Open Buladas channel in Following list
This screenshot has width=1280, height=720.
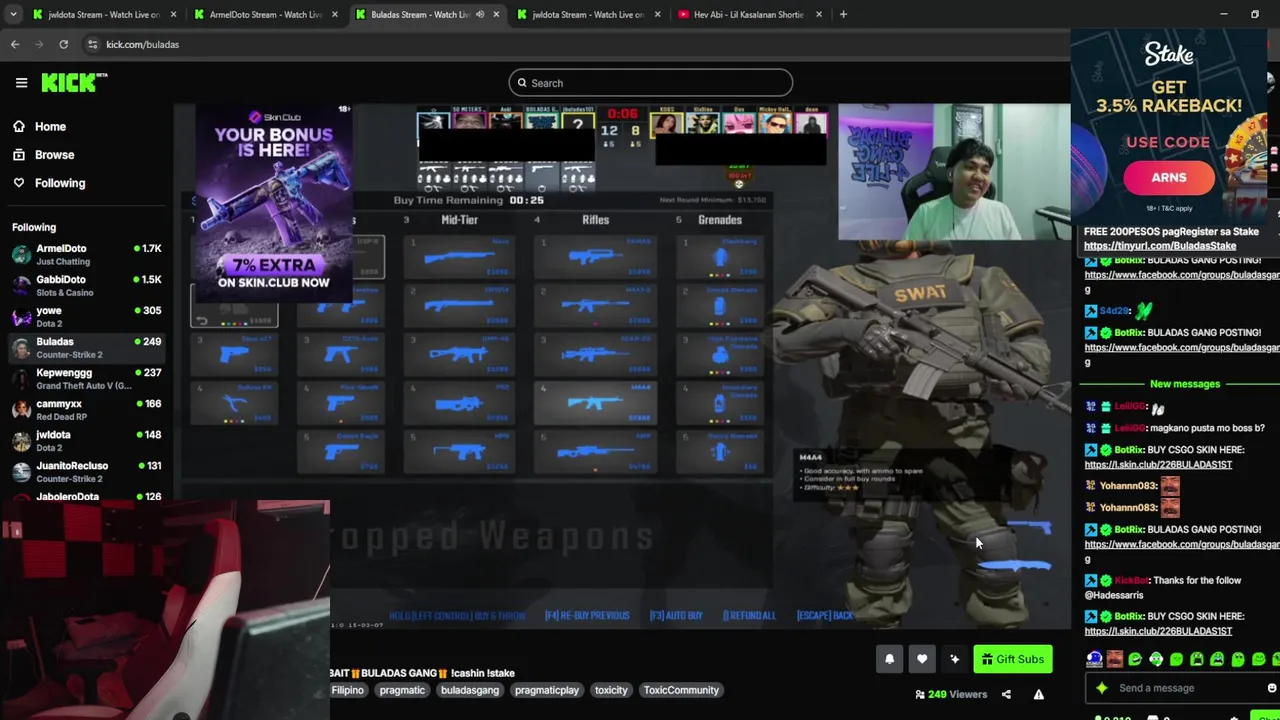(86, 347)
